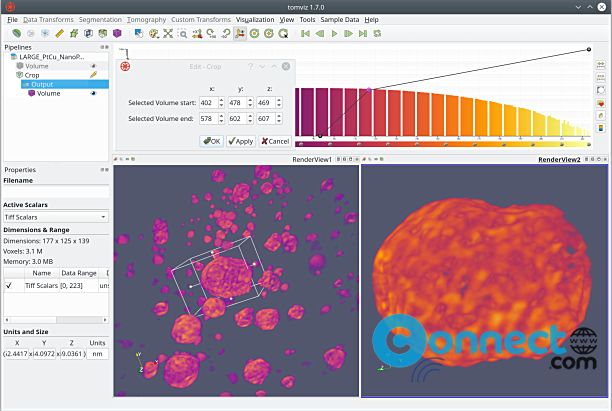Toggle visibility eye of the upper Volume module
Viewport: 612px width, 411px height.
[x=93, y=66]
